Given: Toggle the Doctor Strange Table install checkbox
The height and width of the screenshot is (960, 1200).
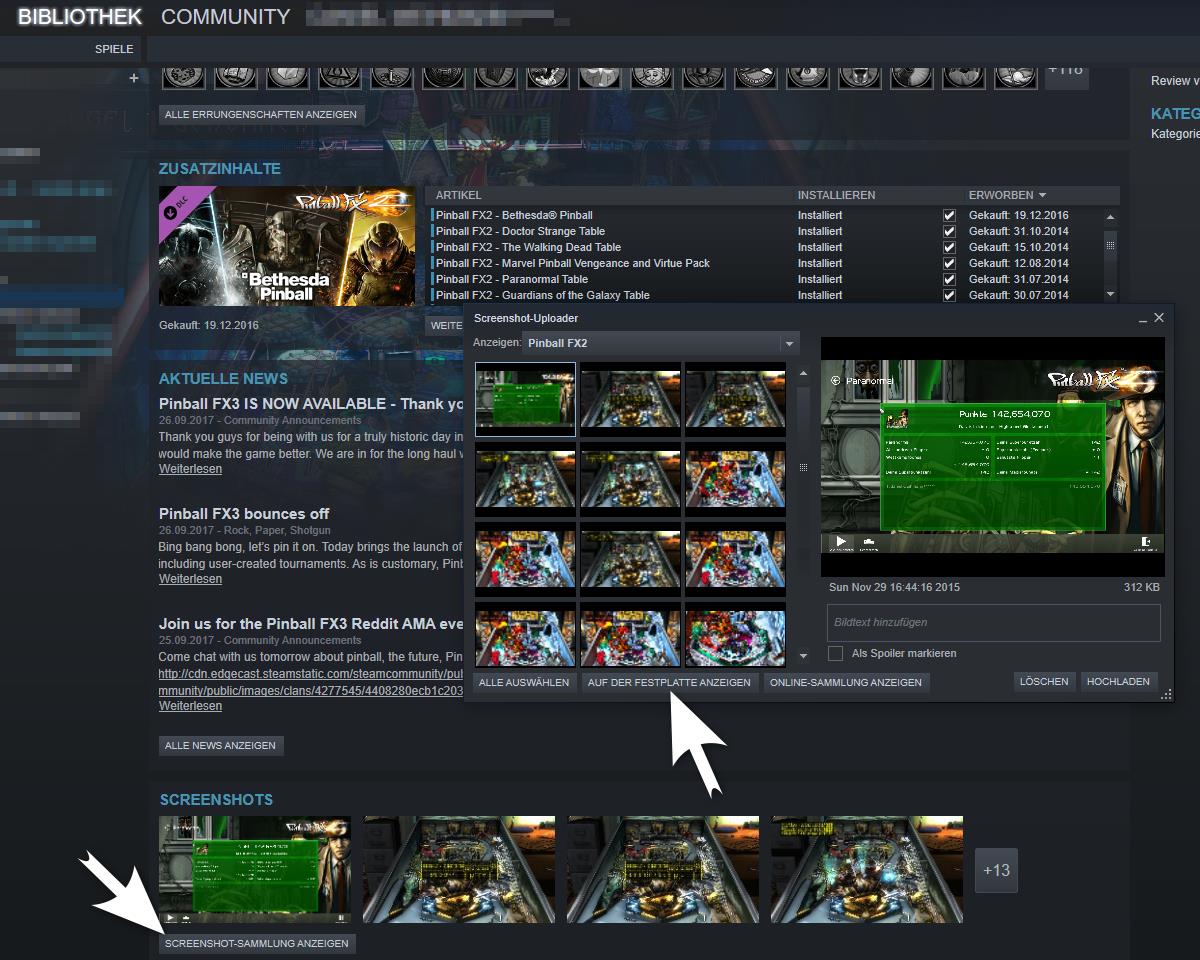Looking at the screenshot, I should [x=949, y=231].
